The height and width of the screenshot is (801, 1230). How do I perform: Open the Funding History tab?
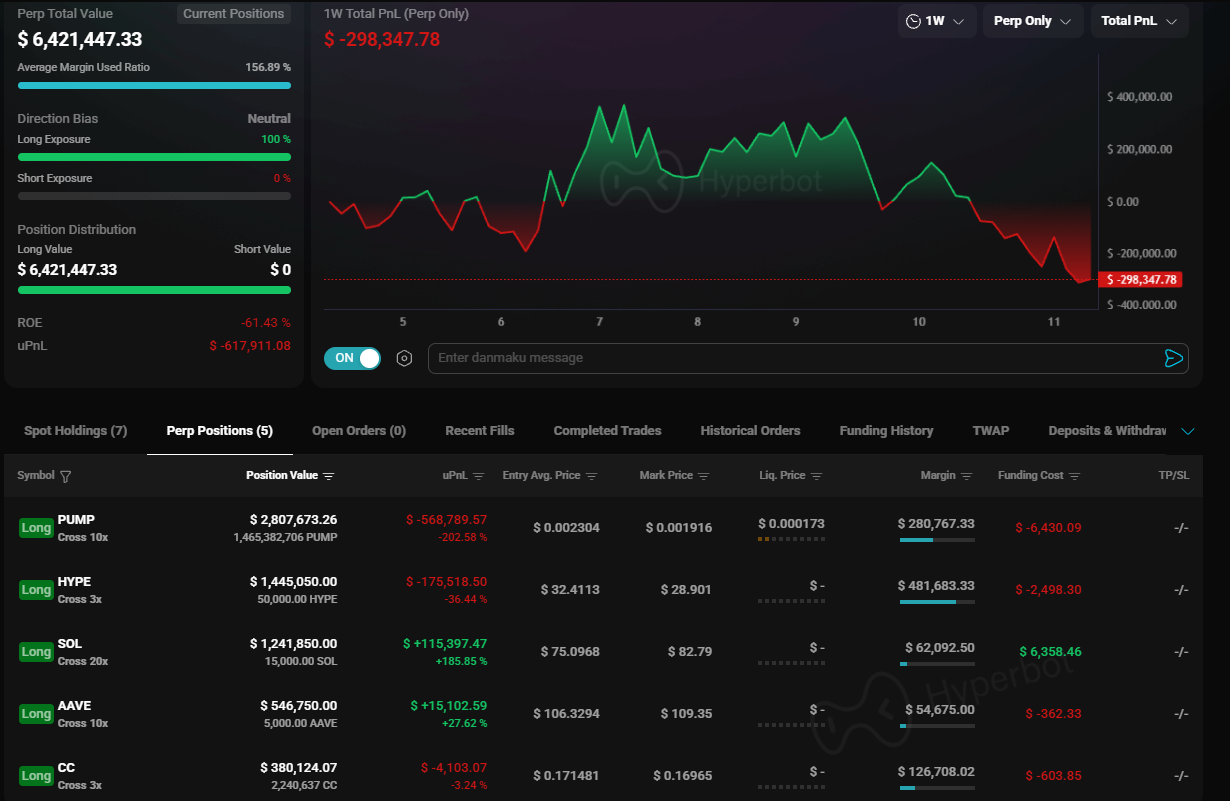point(886,431)
